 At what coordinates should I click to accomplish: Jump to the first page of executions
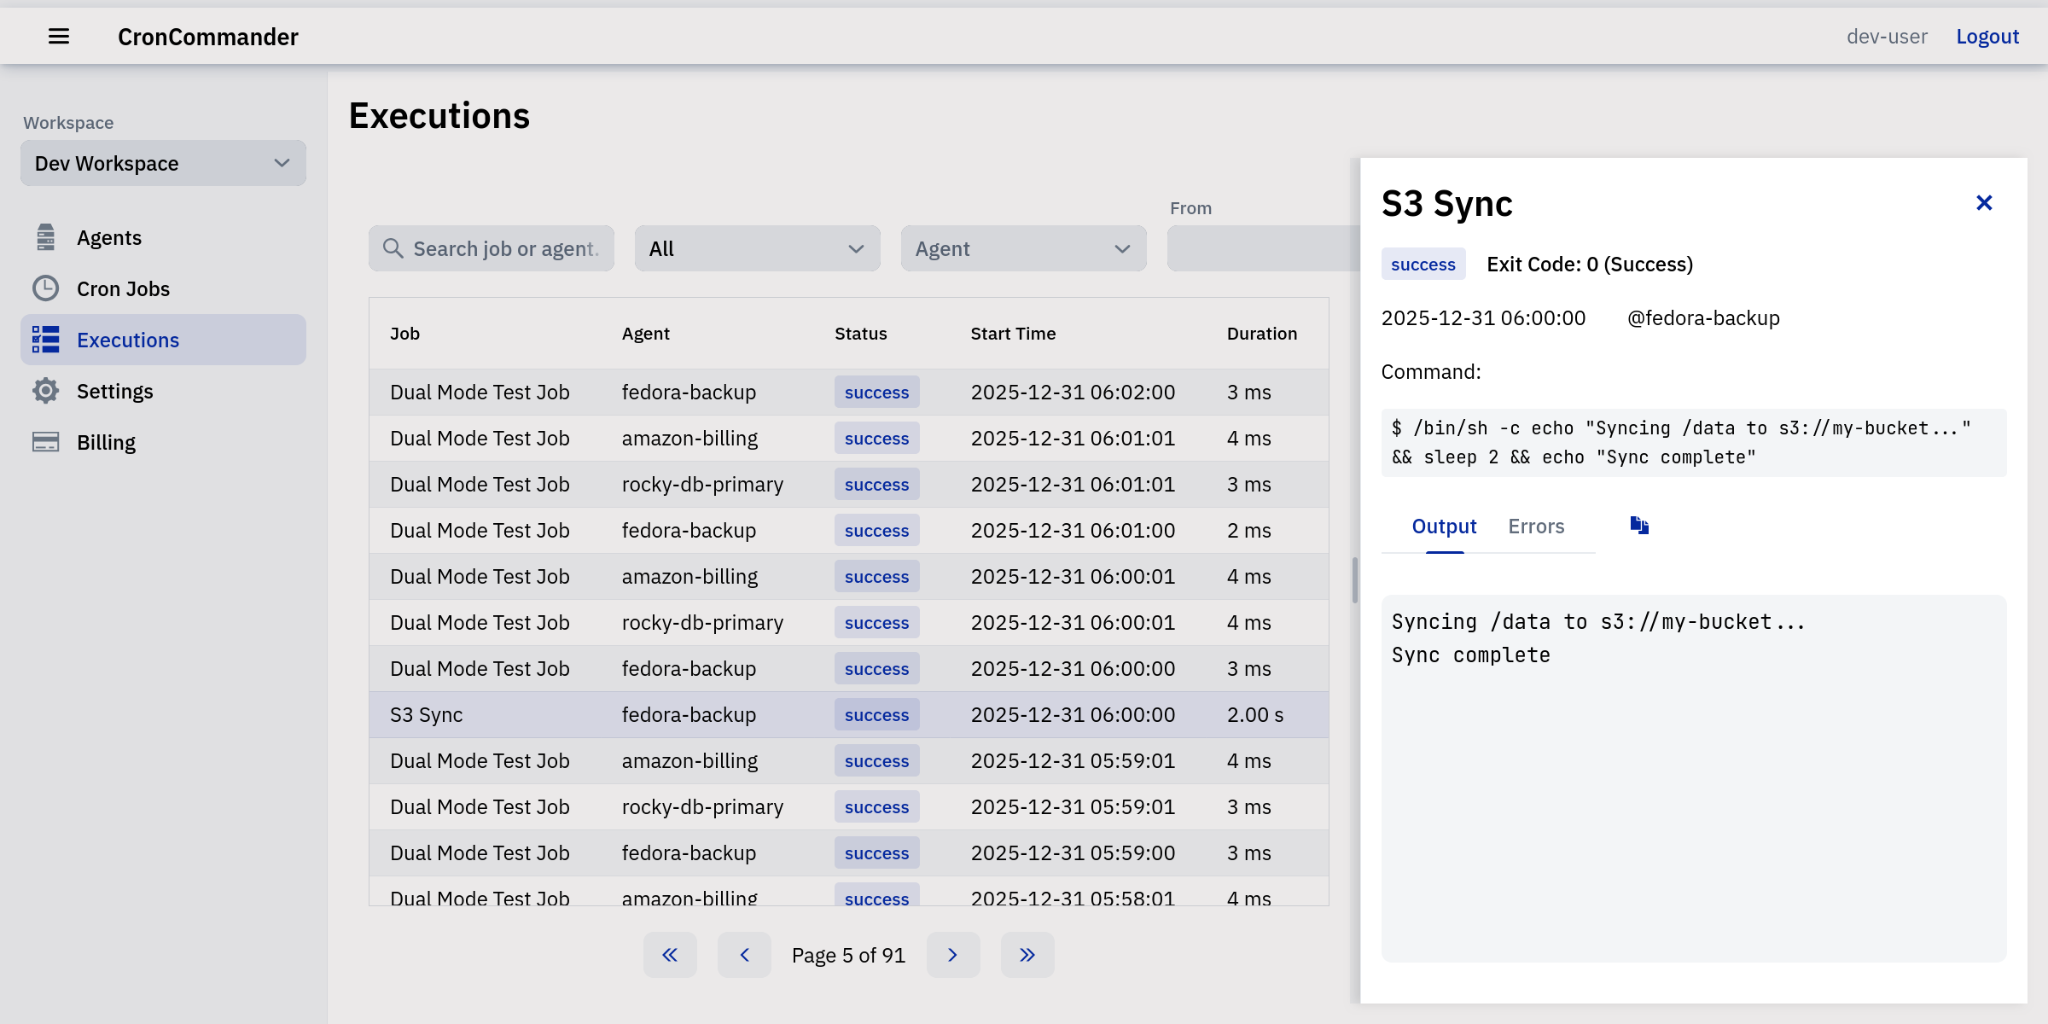click(x=670, y=955)
